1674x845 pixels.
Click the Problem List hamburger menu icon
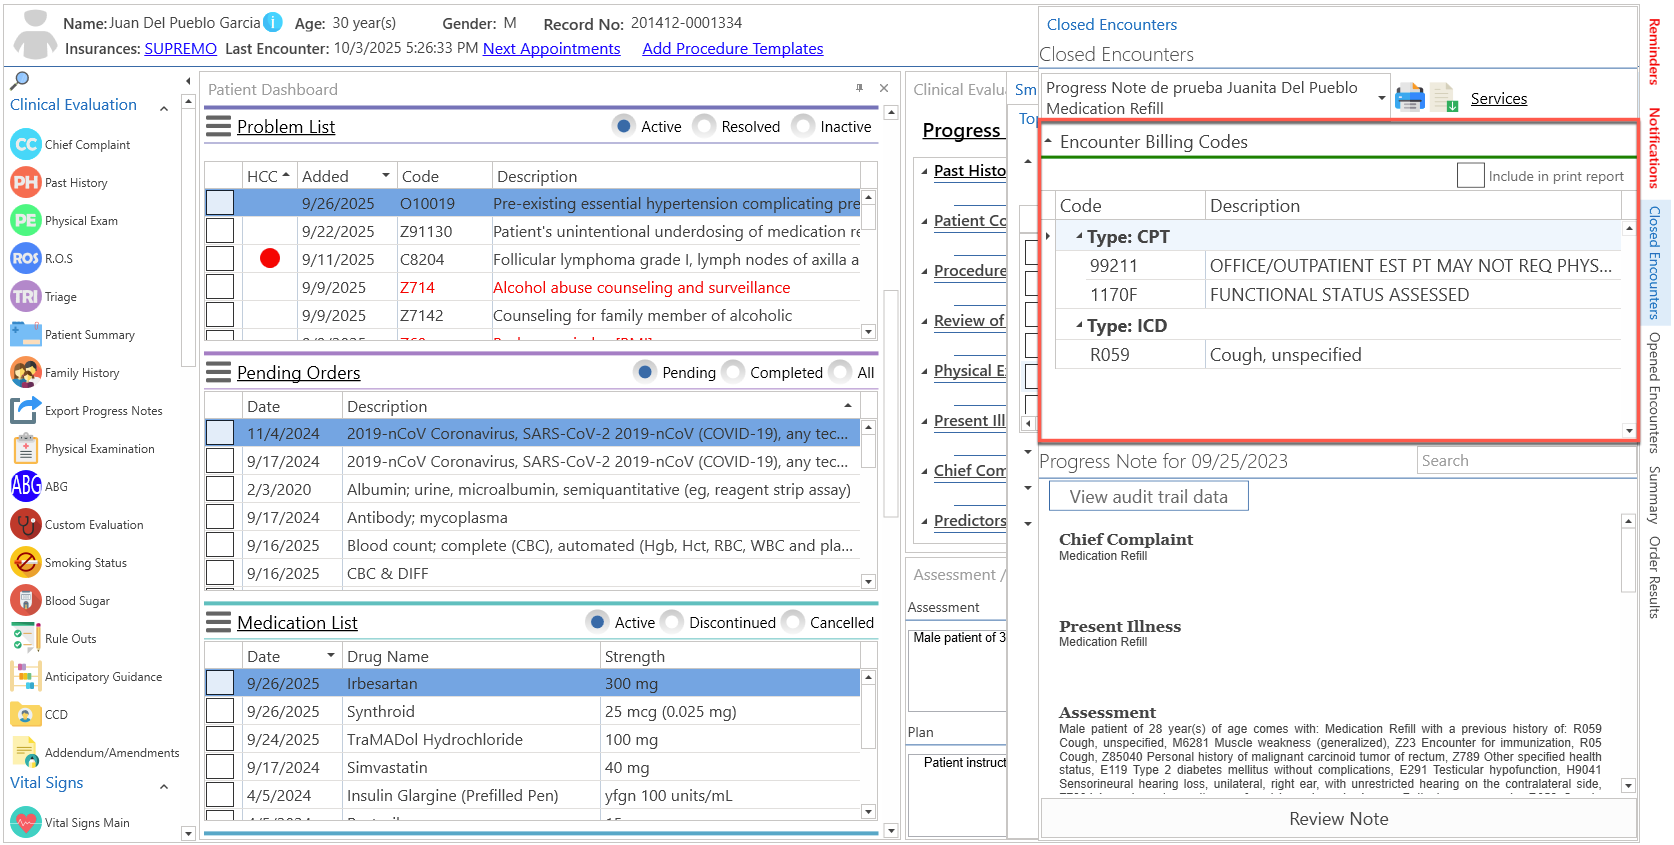point(218,126)
